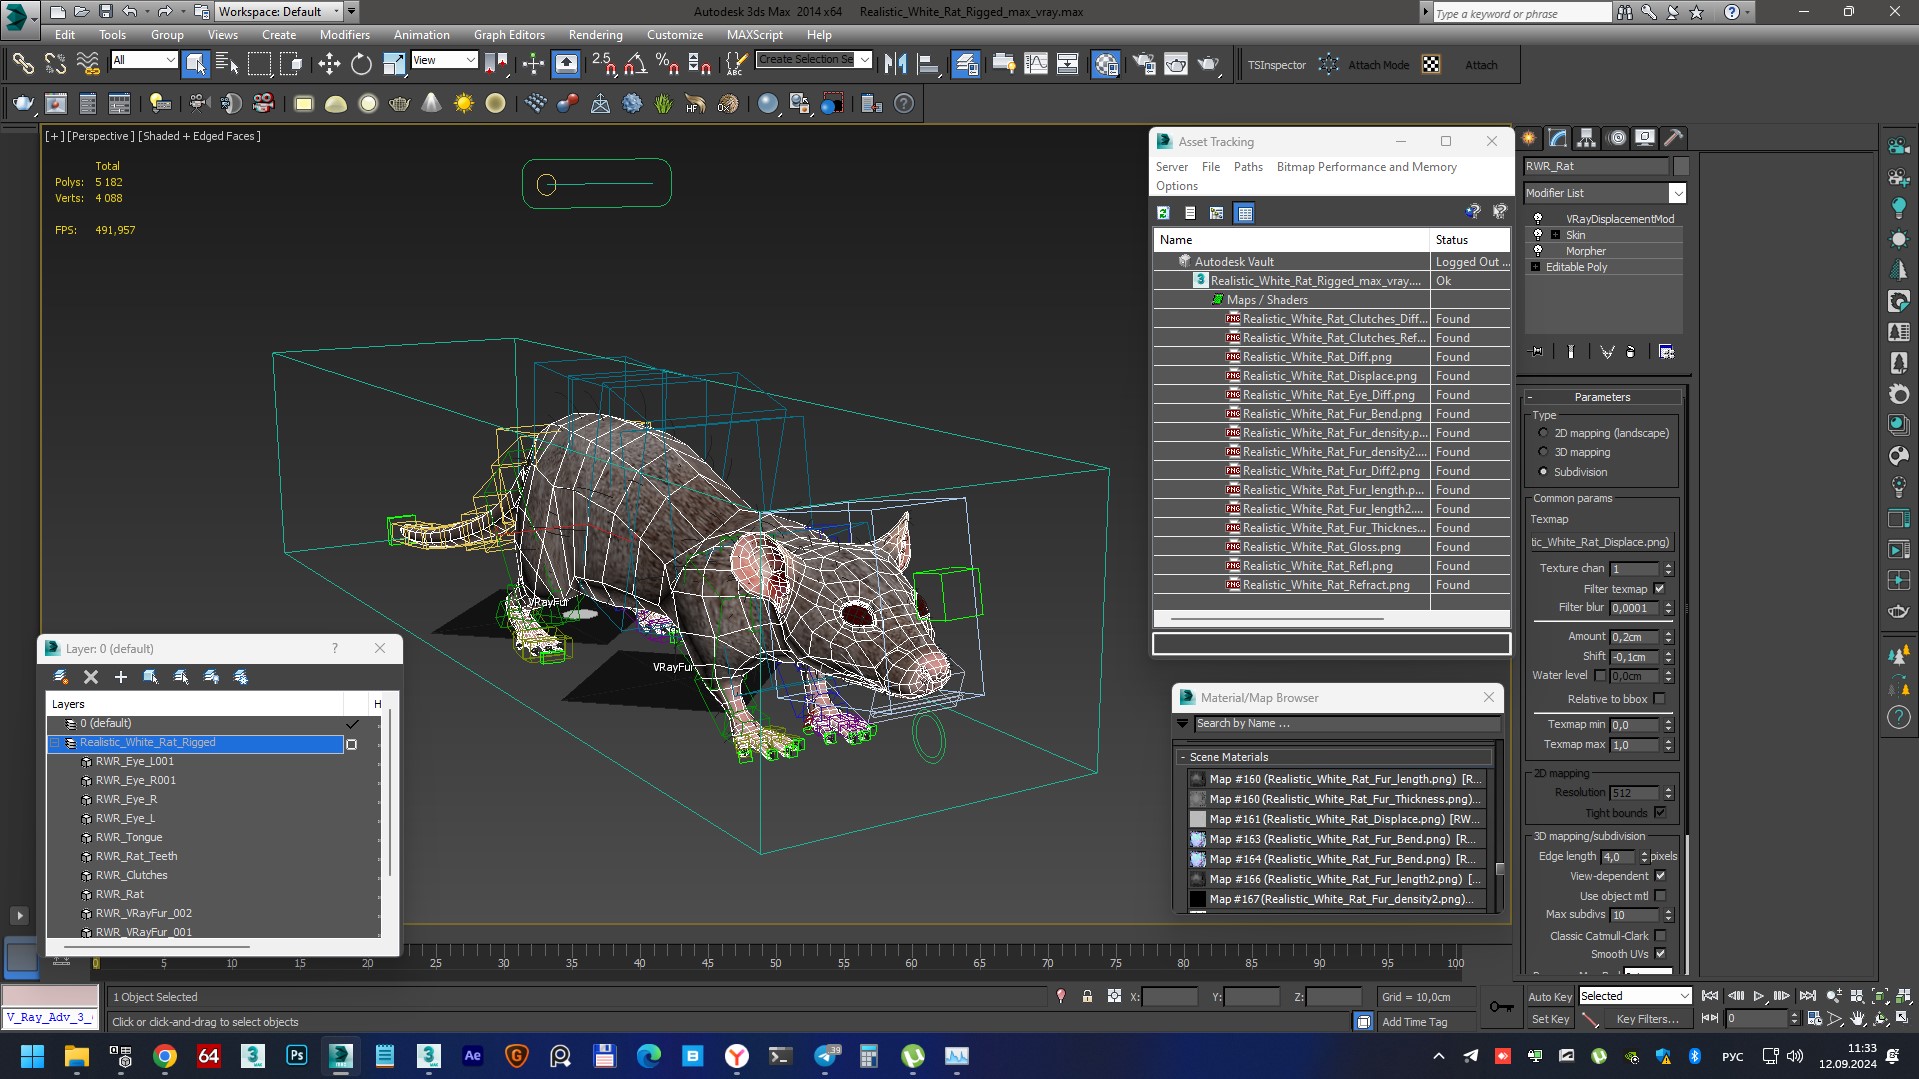
Task: Open Material/Map Browser options arrow
Action: (1183, 723)
